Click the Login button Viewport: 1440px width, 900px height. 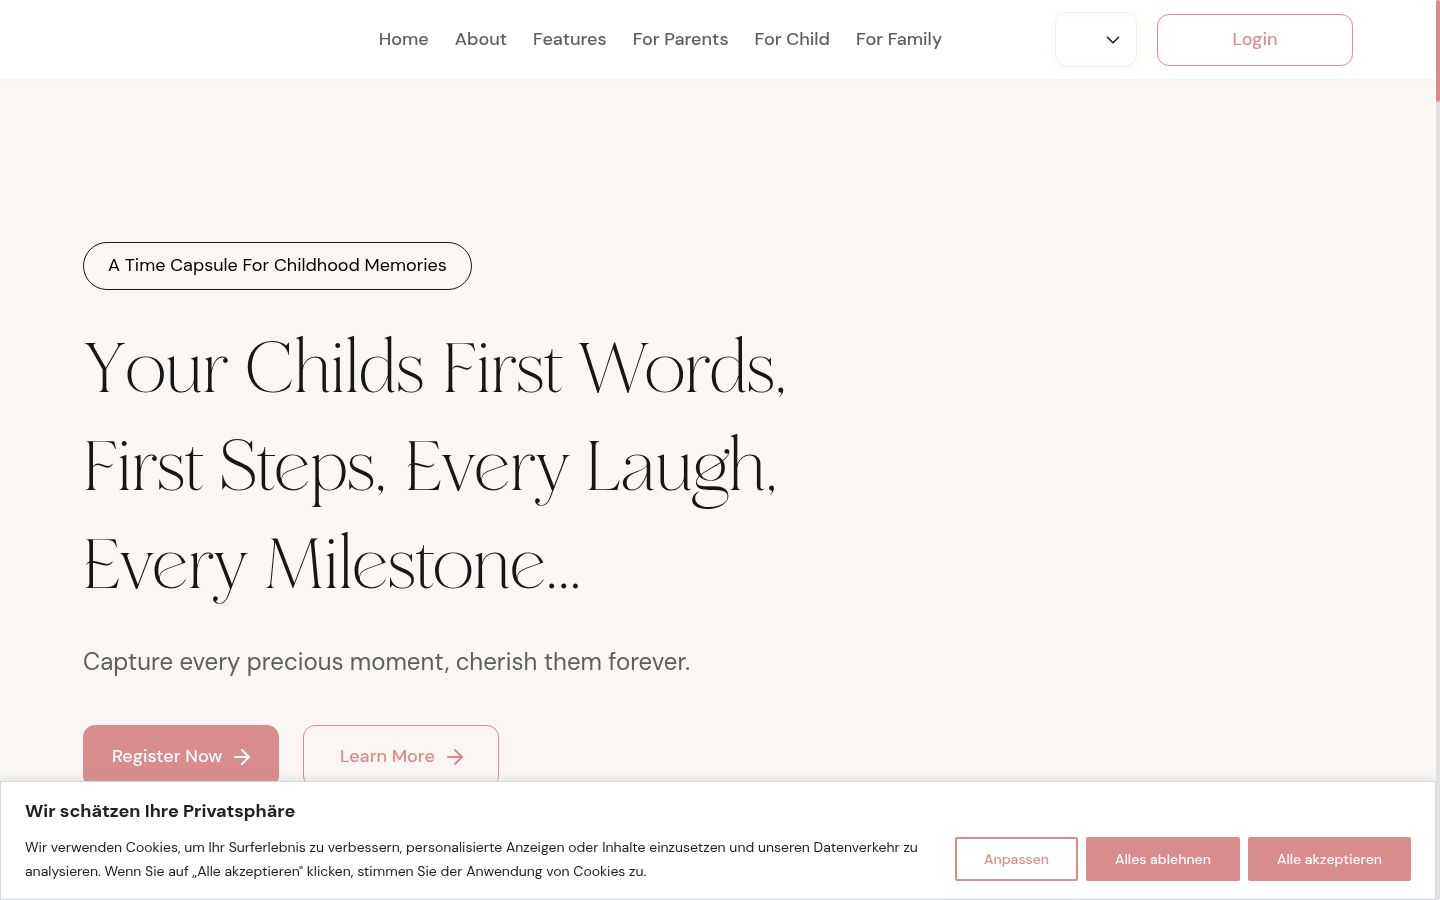1254,40
